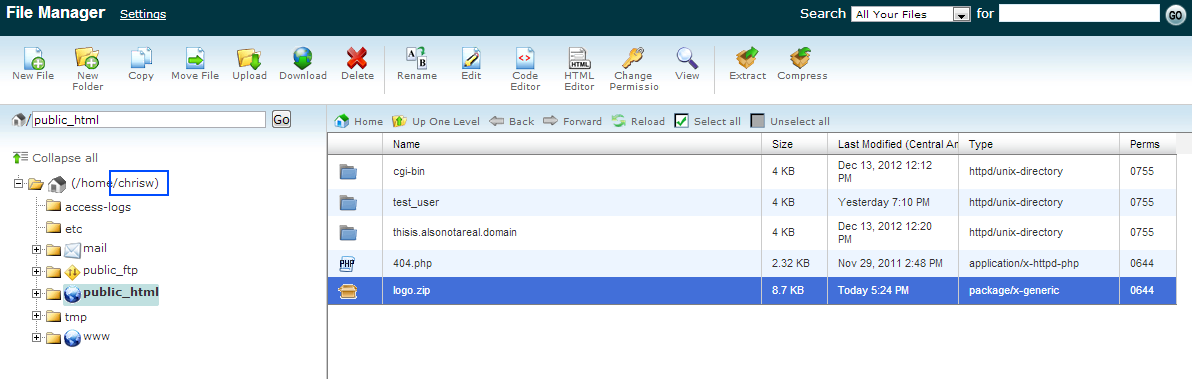Launch the Code Editor

point(525,58)
